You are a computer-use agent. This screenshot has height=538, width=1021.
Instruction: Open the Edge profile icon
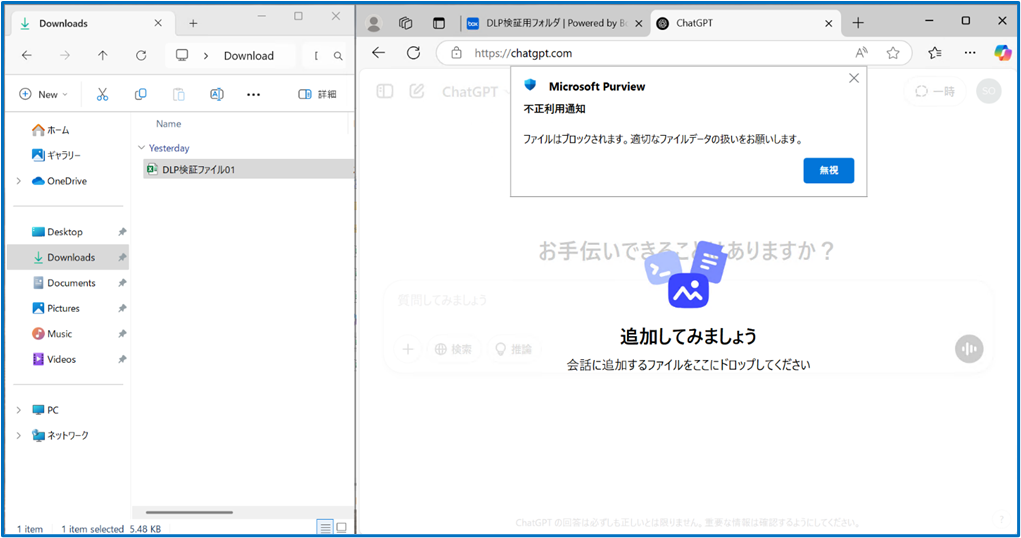[x=374, y=23]
